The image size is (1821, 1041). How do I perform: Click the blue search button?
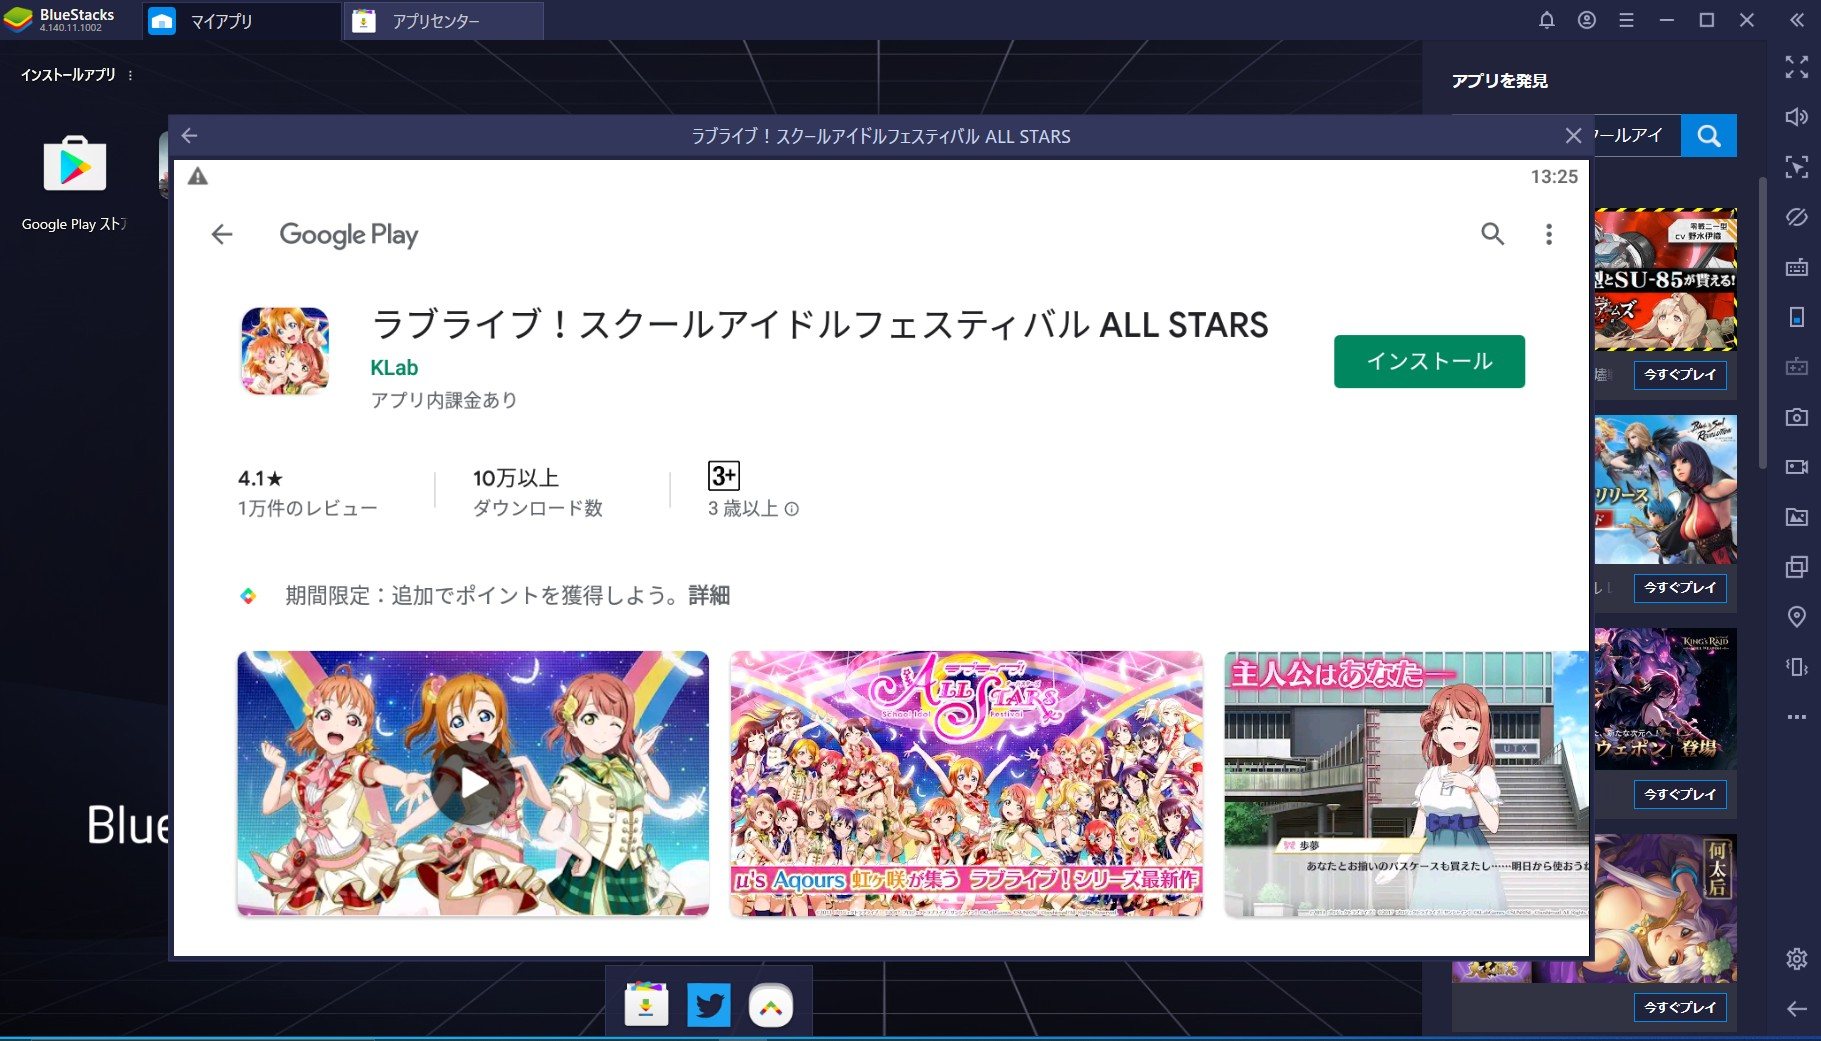pos(1709,136)
